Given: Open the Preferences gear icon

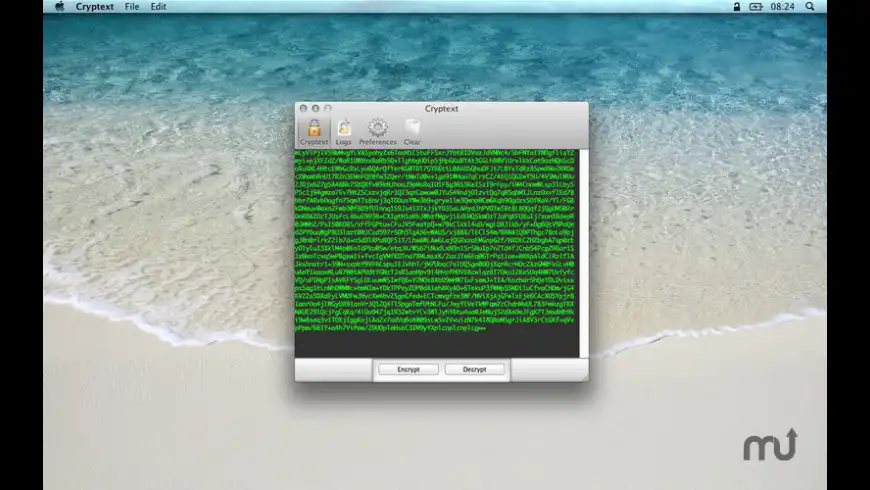Looking at the screenshot, I should pyautogui.click(x=377, y=132).
